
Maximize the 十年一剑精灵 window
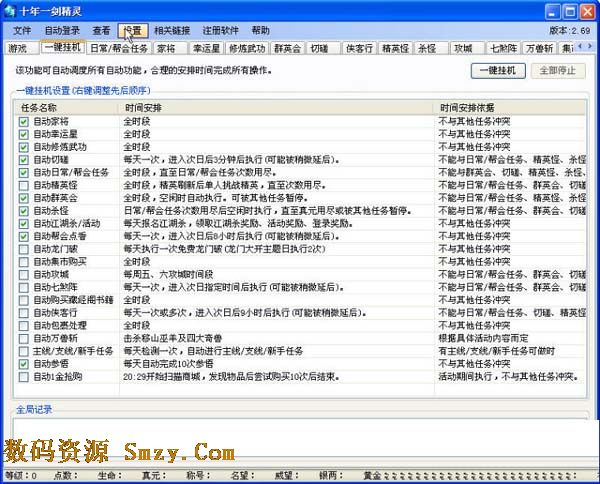[570, 11]
